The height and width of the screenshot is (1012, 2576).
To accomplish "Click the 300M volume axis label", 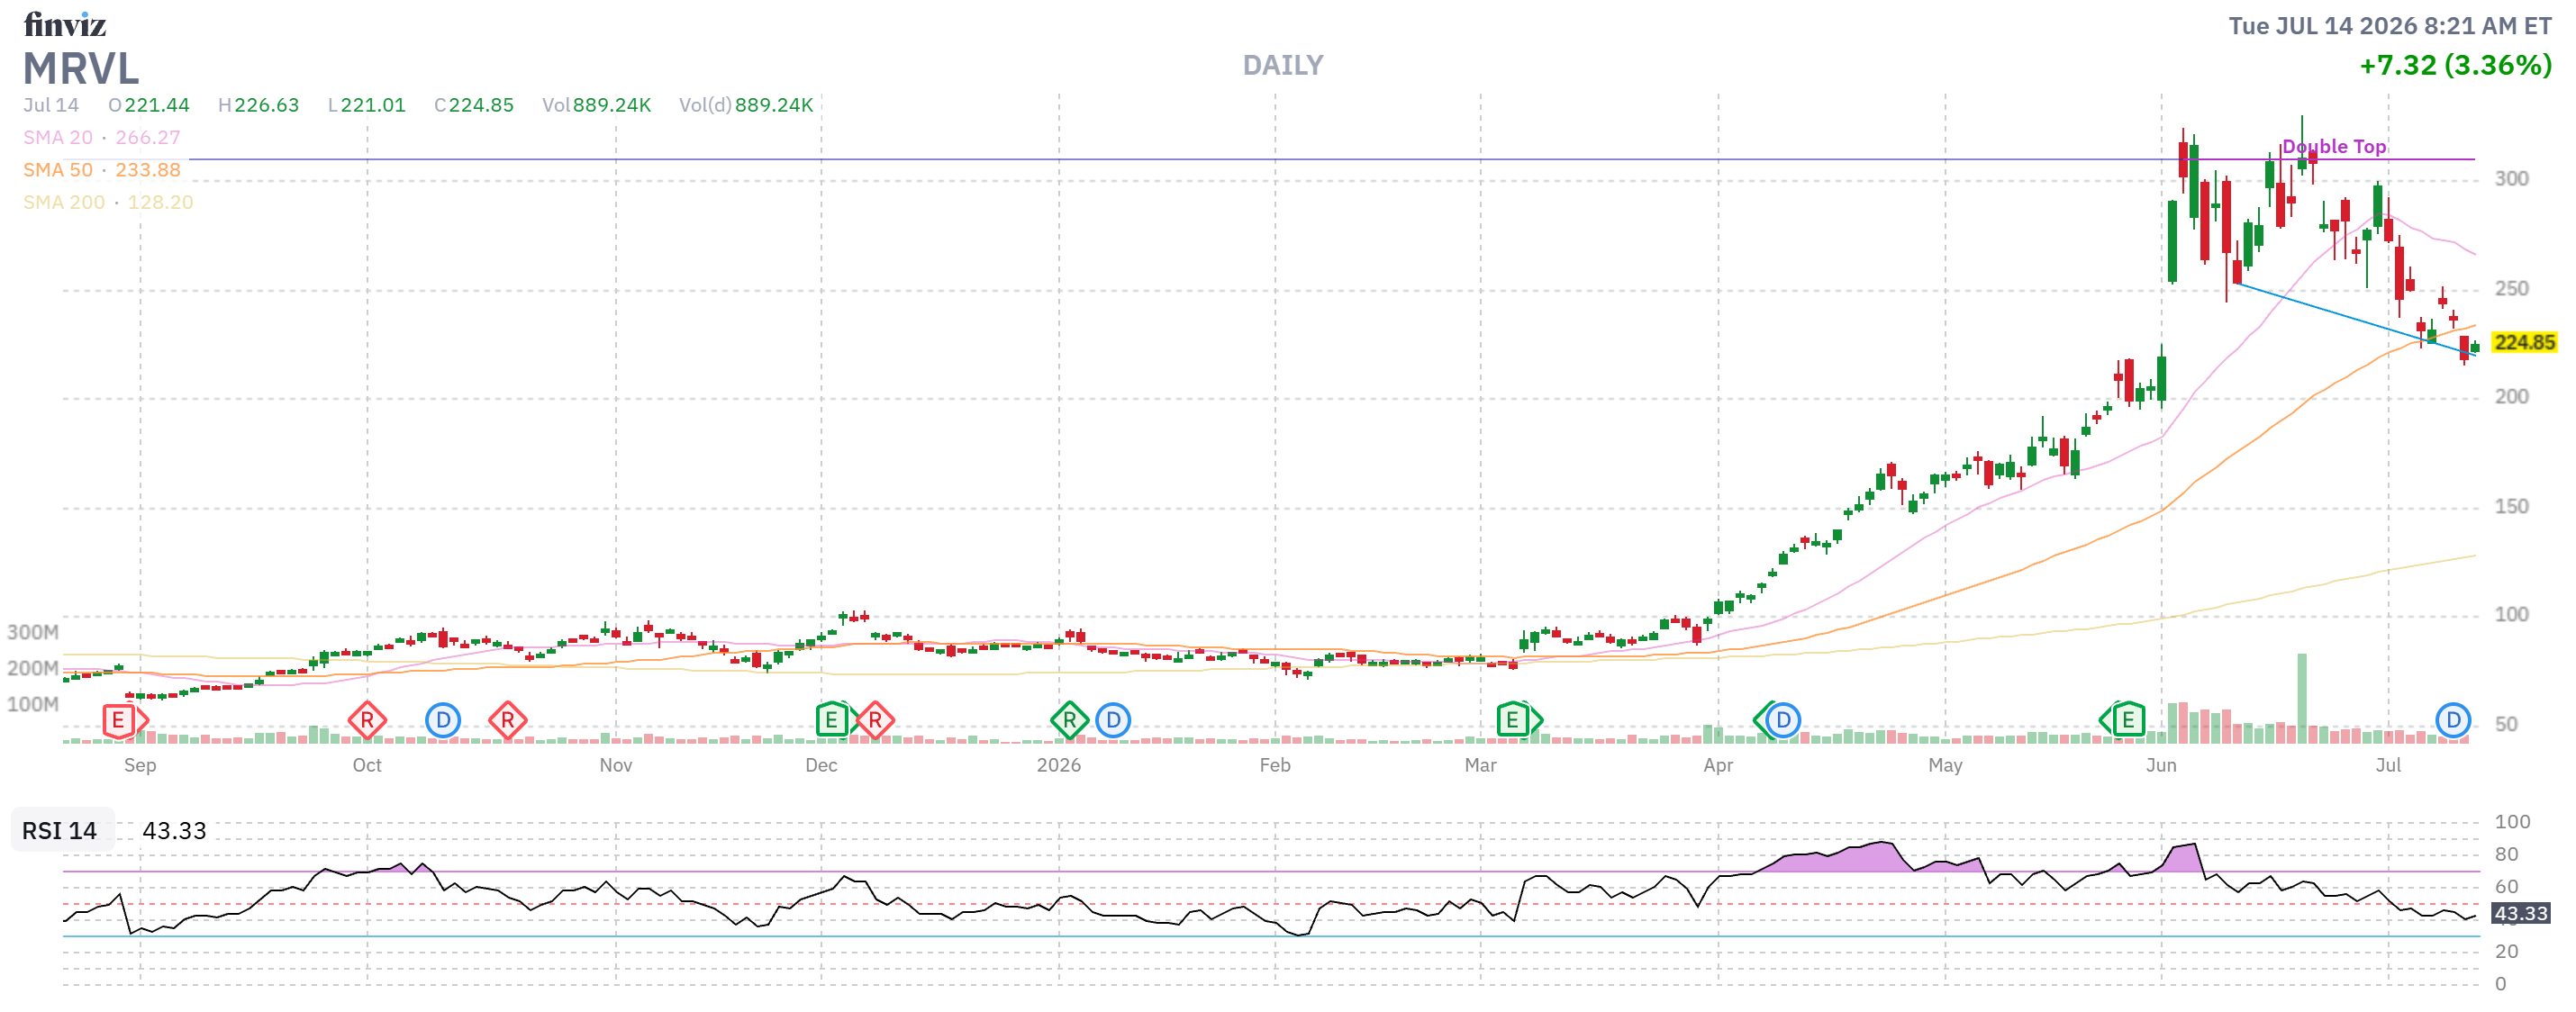I will point(33,632).
